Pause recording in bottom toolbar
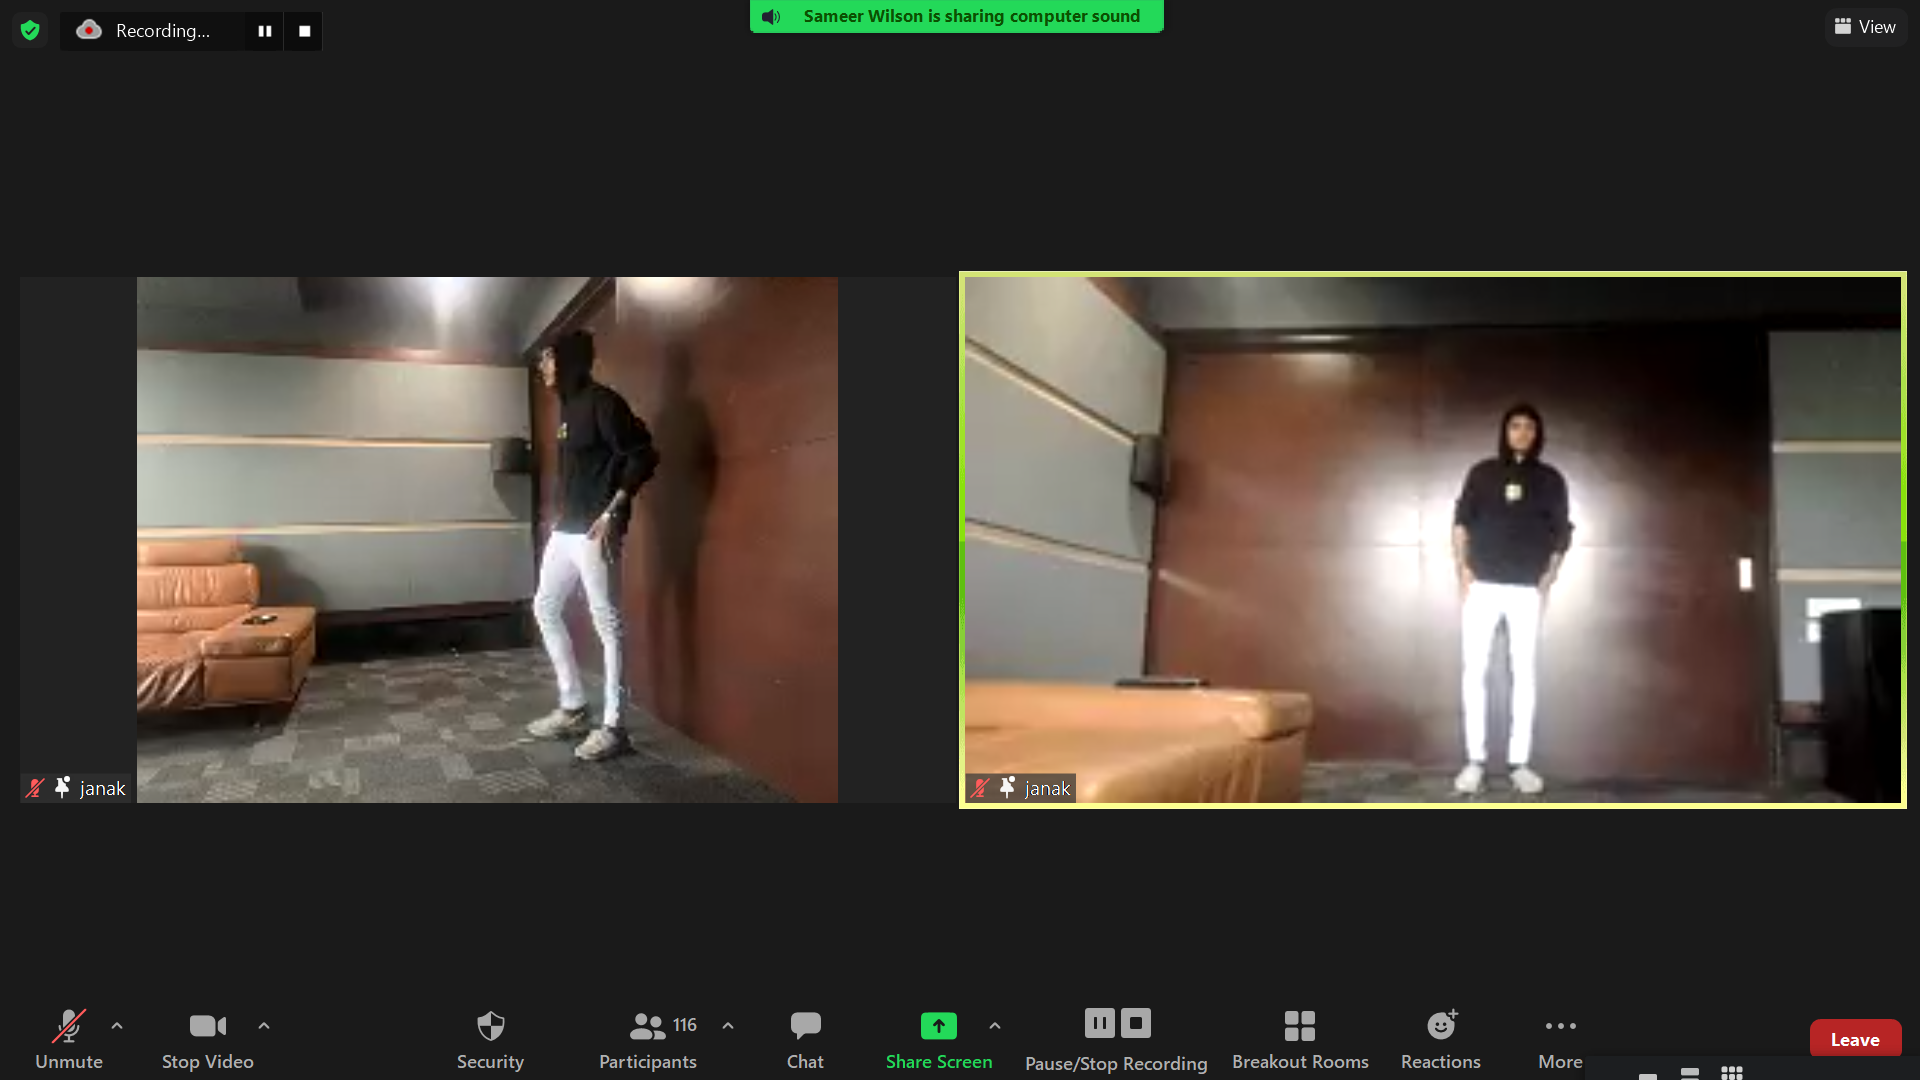1920x1080 pixels. pos(1099,1023)
